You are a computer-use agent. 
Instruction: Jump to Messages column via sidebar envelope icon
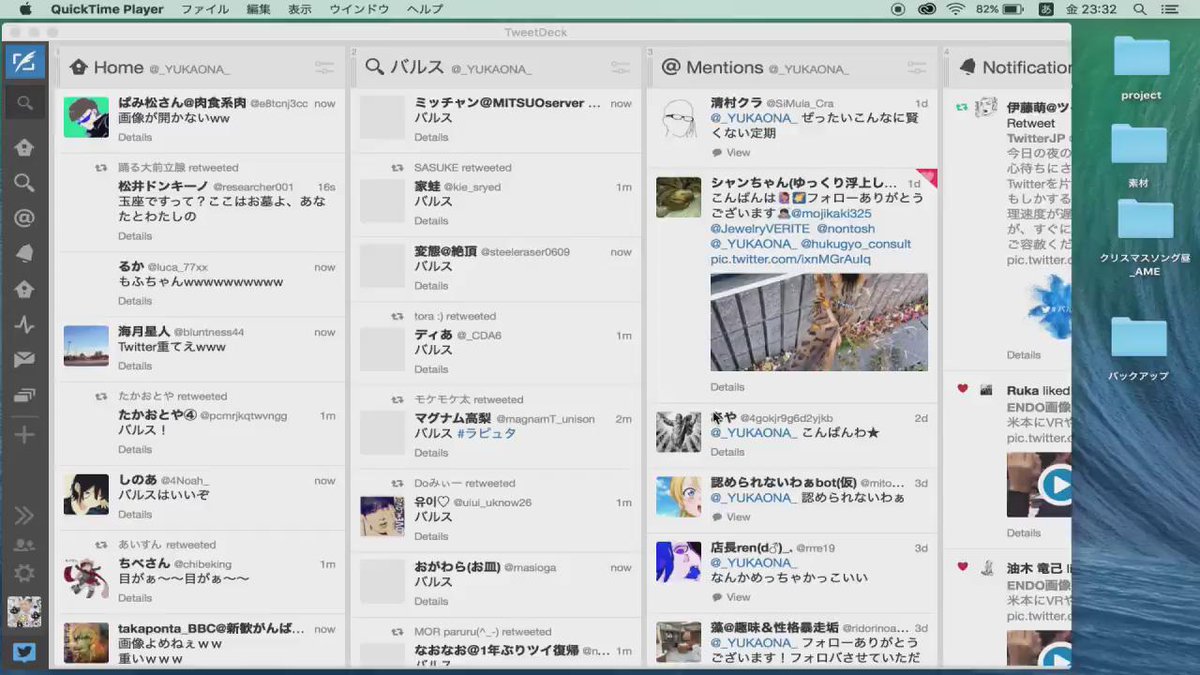[x=24, y=359]
